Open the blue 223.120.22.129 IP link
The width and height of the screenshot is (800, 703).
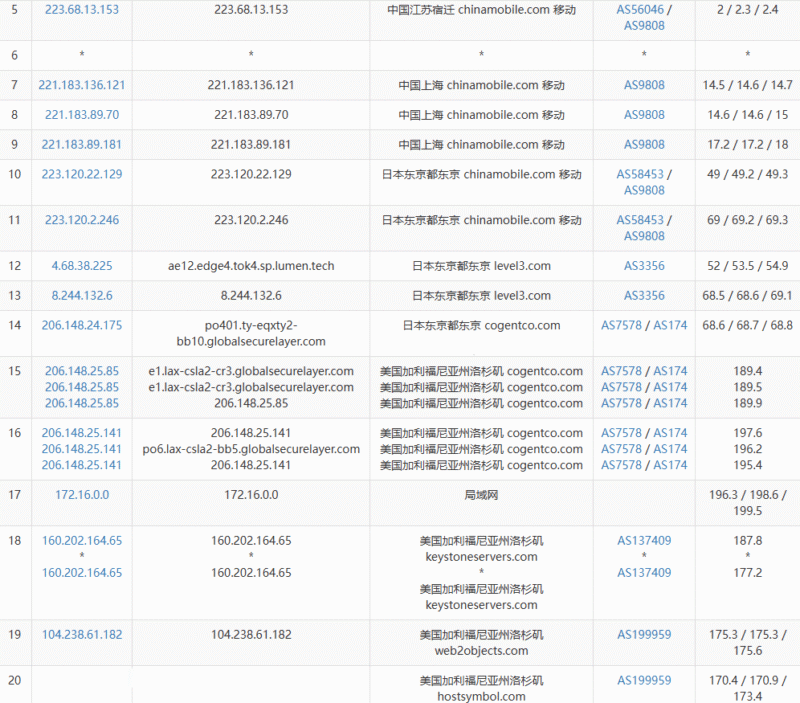point(82,174)
